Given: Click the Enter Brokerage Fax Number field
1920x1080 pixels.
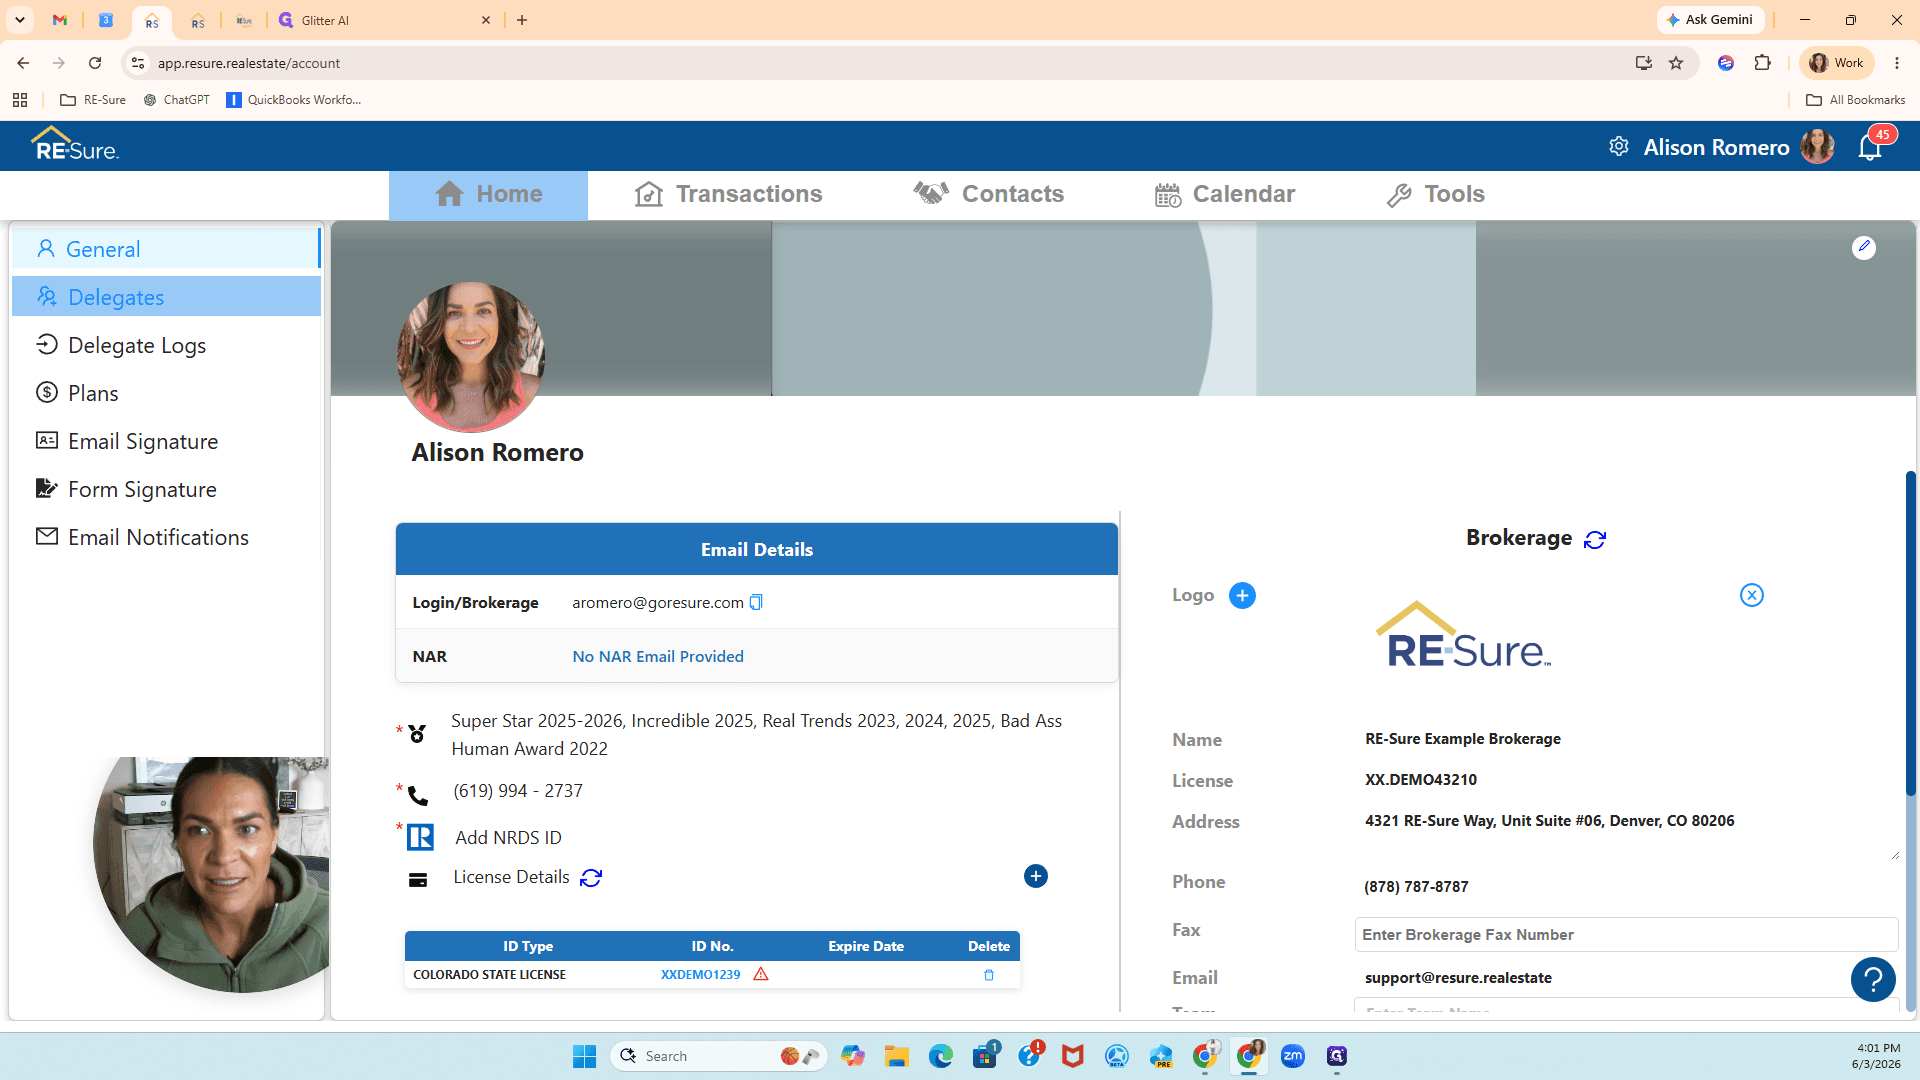Looking at the screenshot, I should 1626,935.
